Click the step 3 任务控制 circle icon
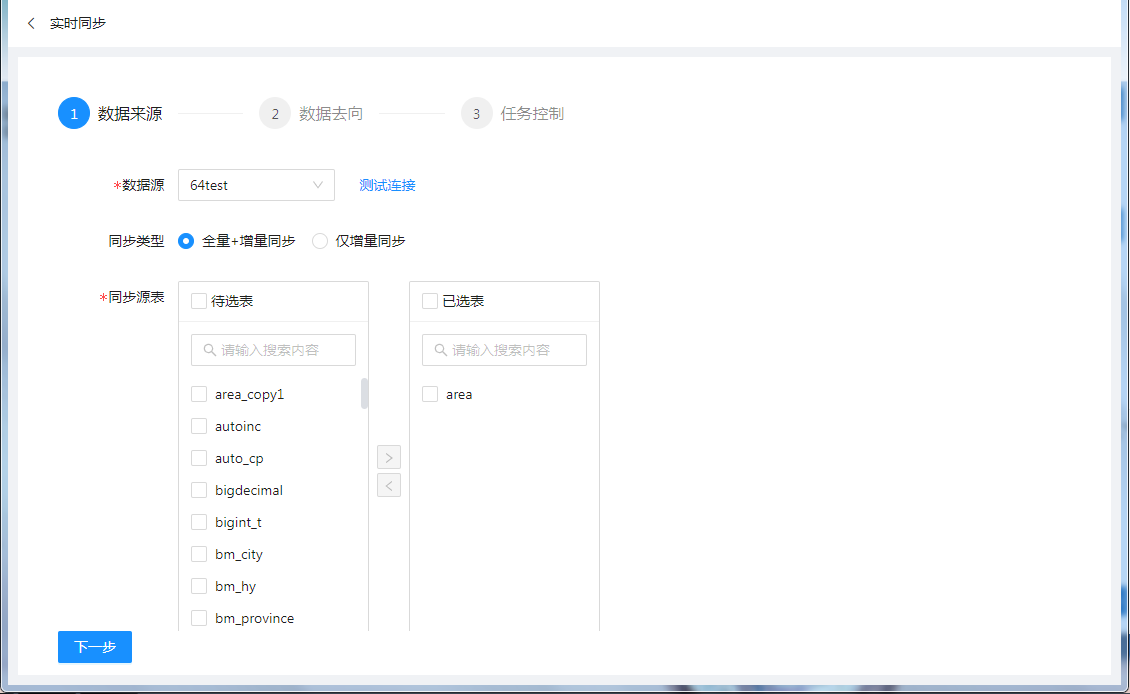Screen dimensions: 1130x694 477,114
